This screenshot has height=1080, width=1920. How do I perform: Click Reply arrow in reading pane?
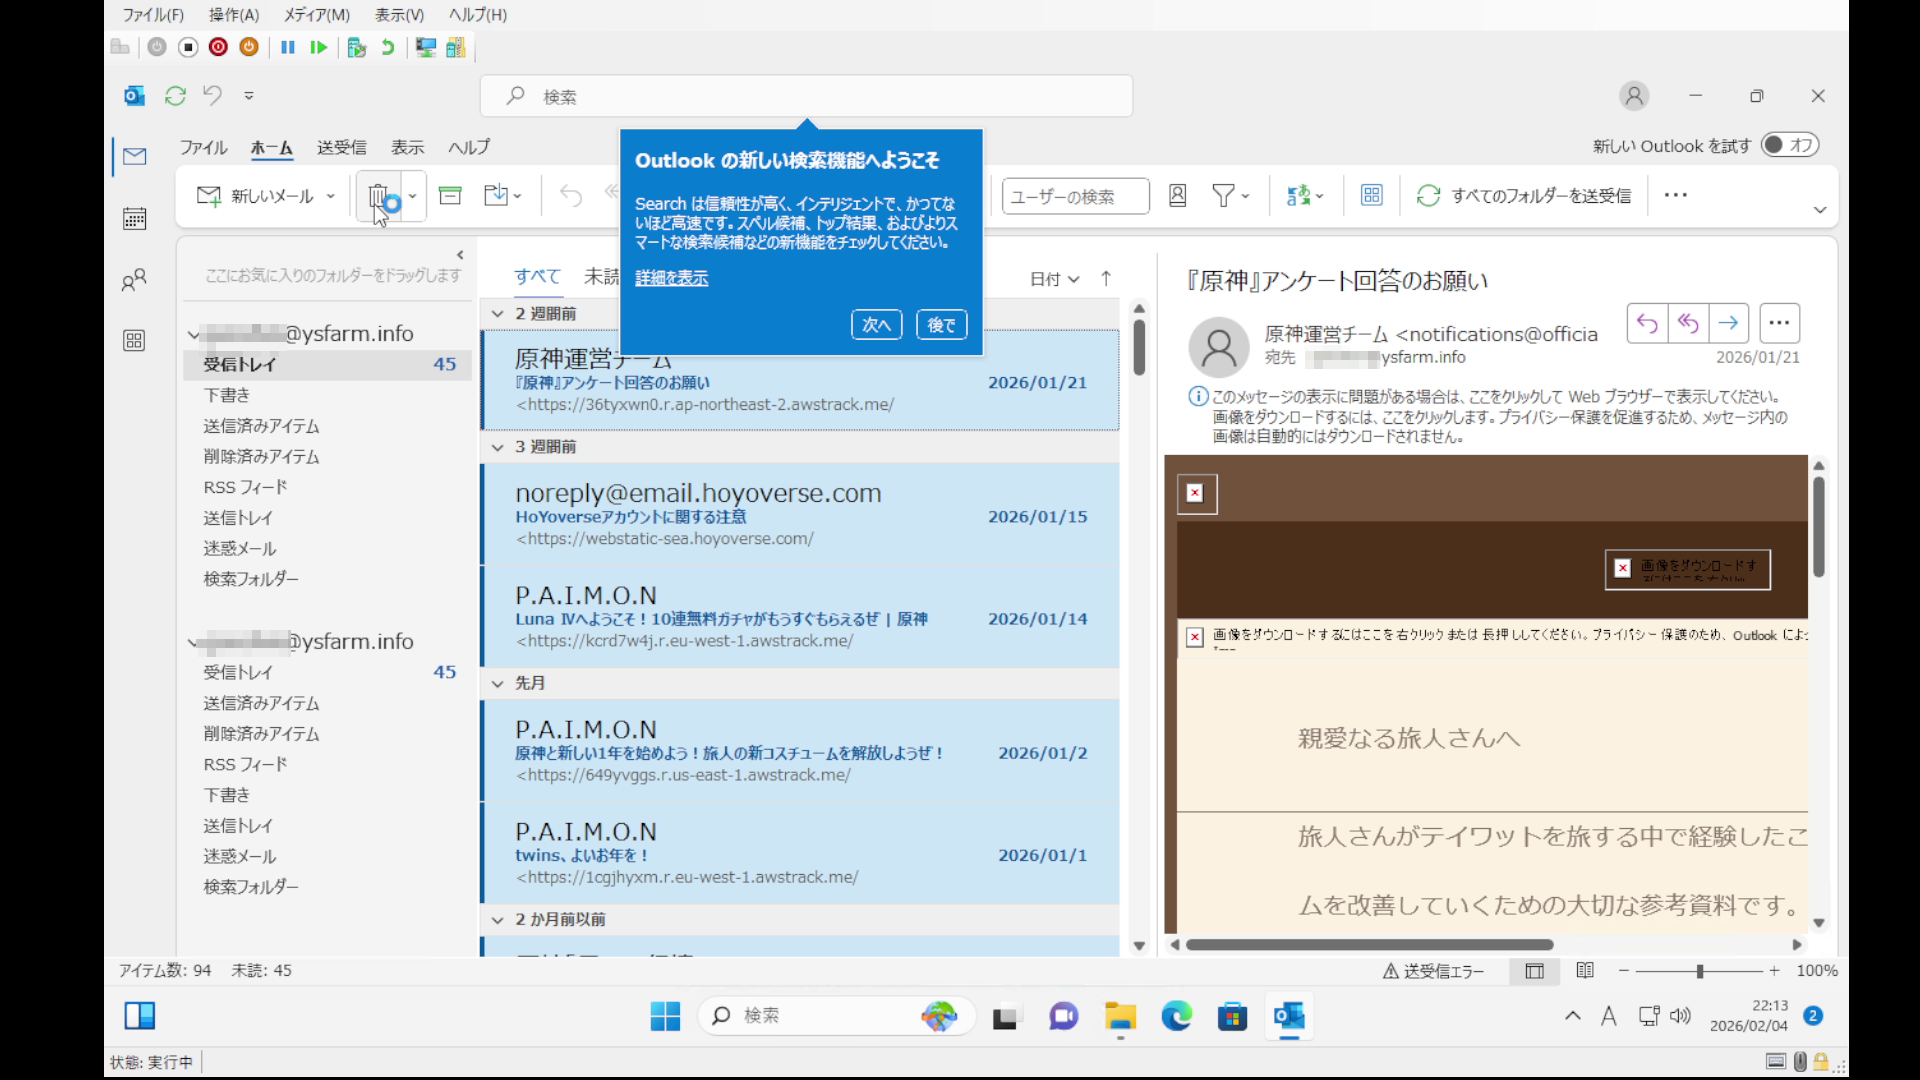(x=1647, y=323)
